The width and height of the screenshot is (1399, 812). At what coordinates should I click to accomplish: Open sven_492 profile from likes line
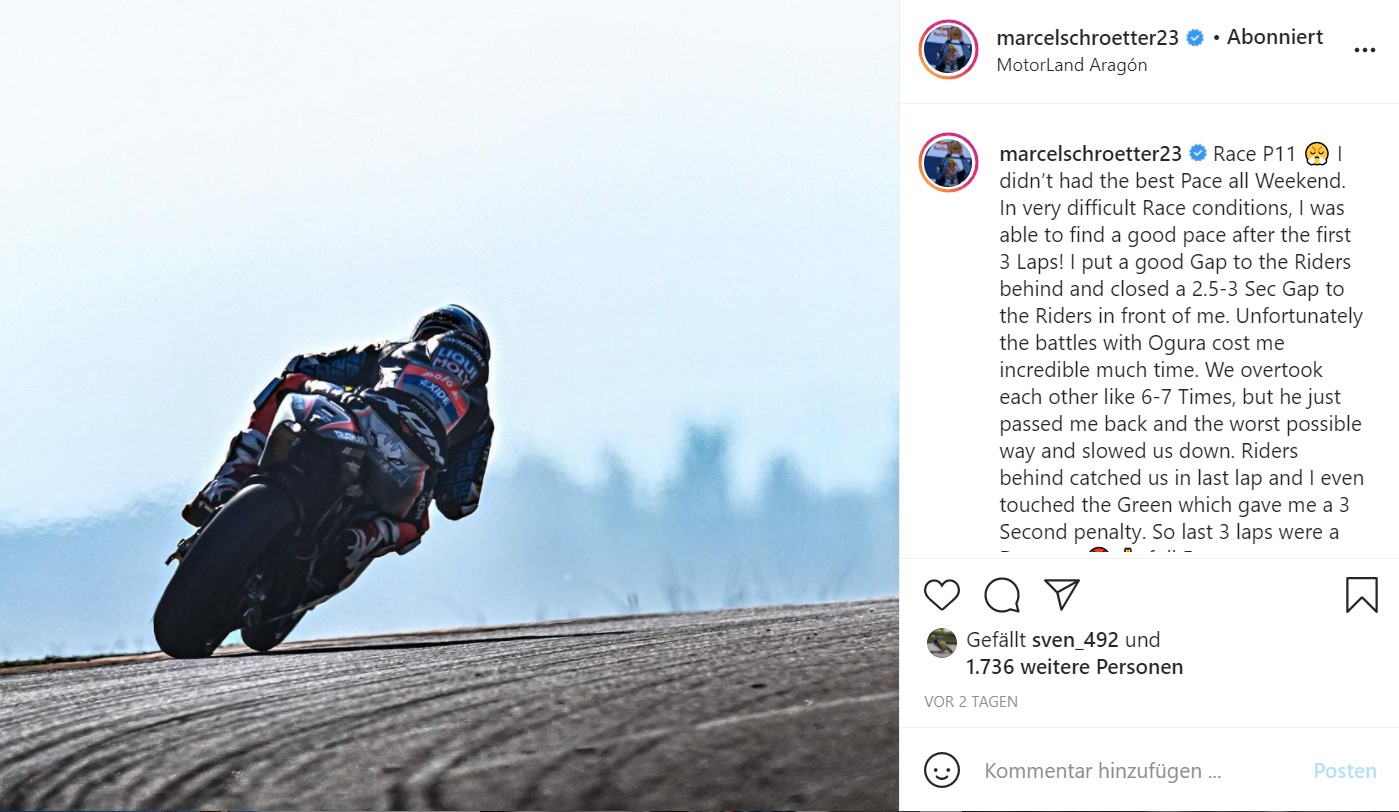tap(1076, 640)
